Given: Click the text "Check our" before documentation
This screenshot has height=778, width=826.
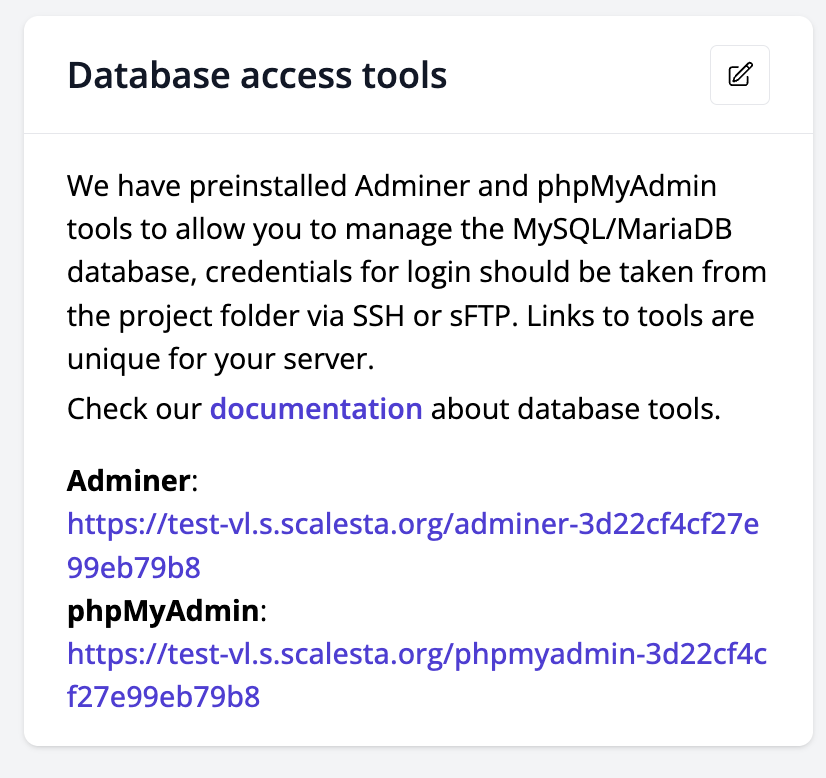Looking at the screenshot, I should [x=134, y=409].
